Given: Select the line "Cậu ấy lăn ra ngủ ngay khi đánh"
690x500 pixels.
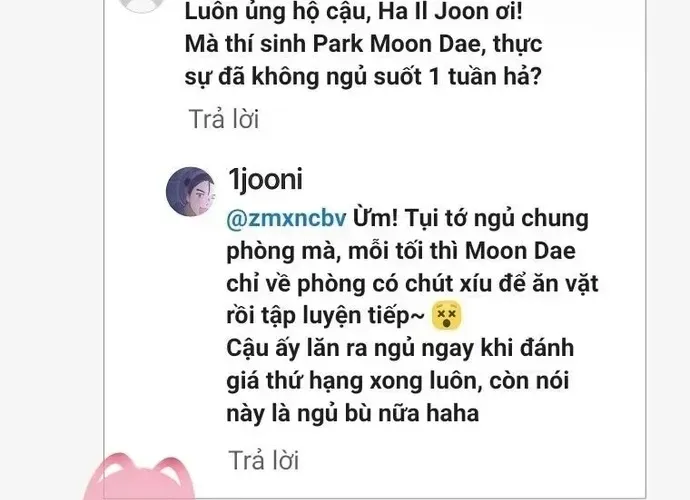Looking at the screenshot, I should tap(400, 349).
